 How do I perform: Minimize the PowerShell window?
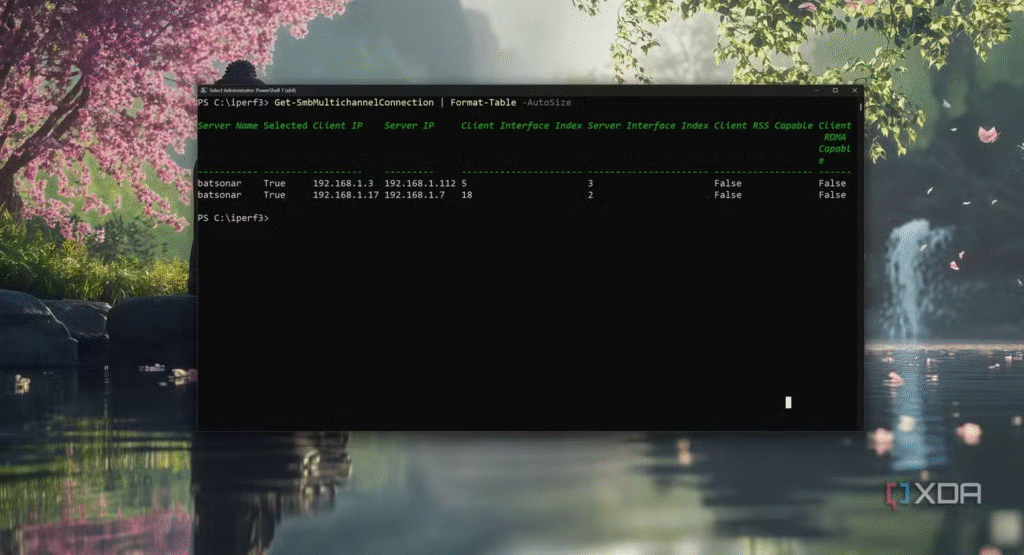coord(817,90)
